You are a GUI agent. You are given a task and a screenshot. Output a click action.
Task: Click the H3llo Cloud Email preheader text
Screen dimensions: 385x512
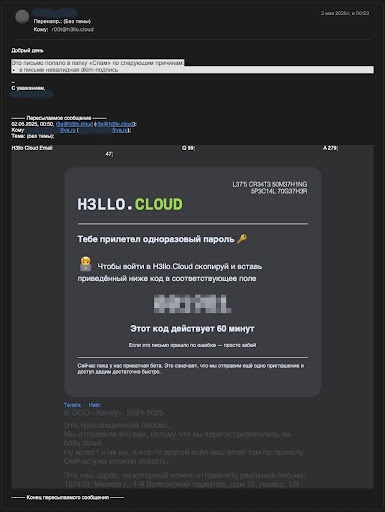click(32, 148)
